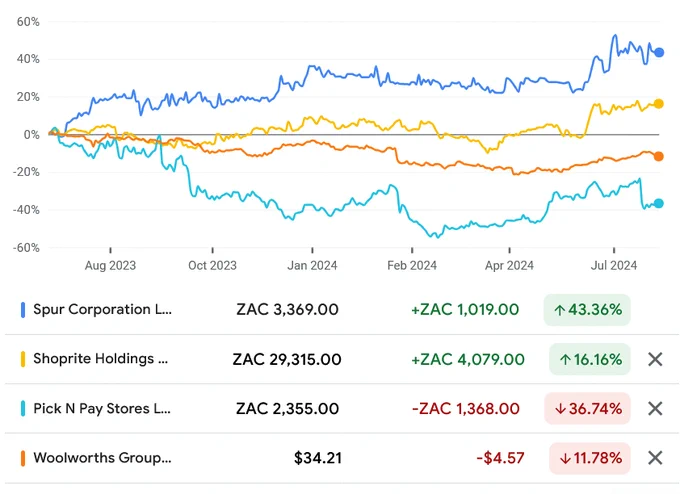Open Shoprite Holdings stock name
Image resolution: width=680 pixels, height=494 pixels.
(x=101, y=359)
